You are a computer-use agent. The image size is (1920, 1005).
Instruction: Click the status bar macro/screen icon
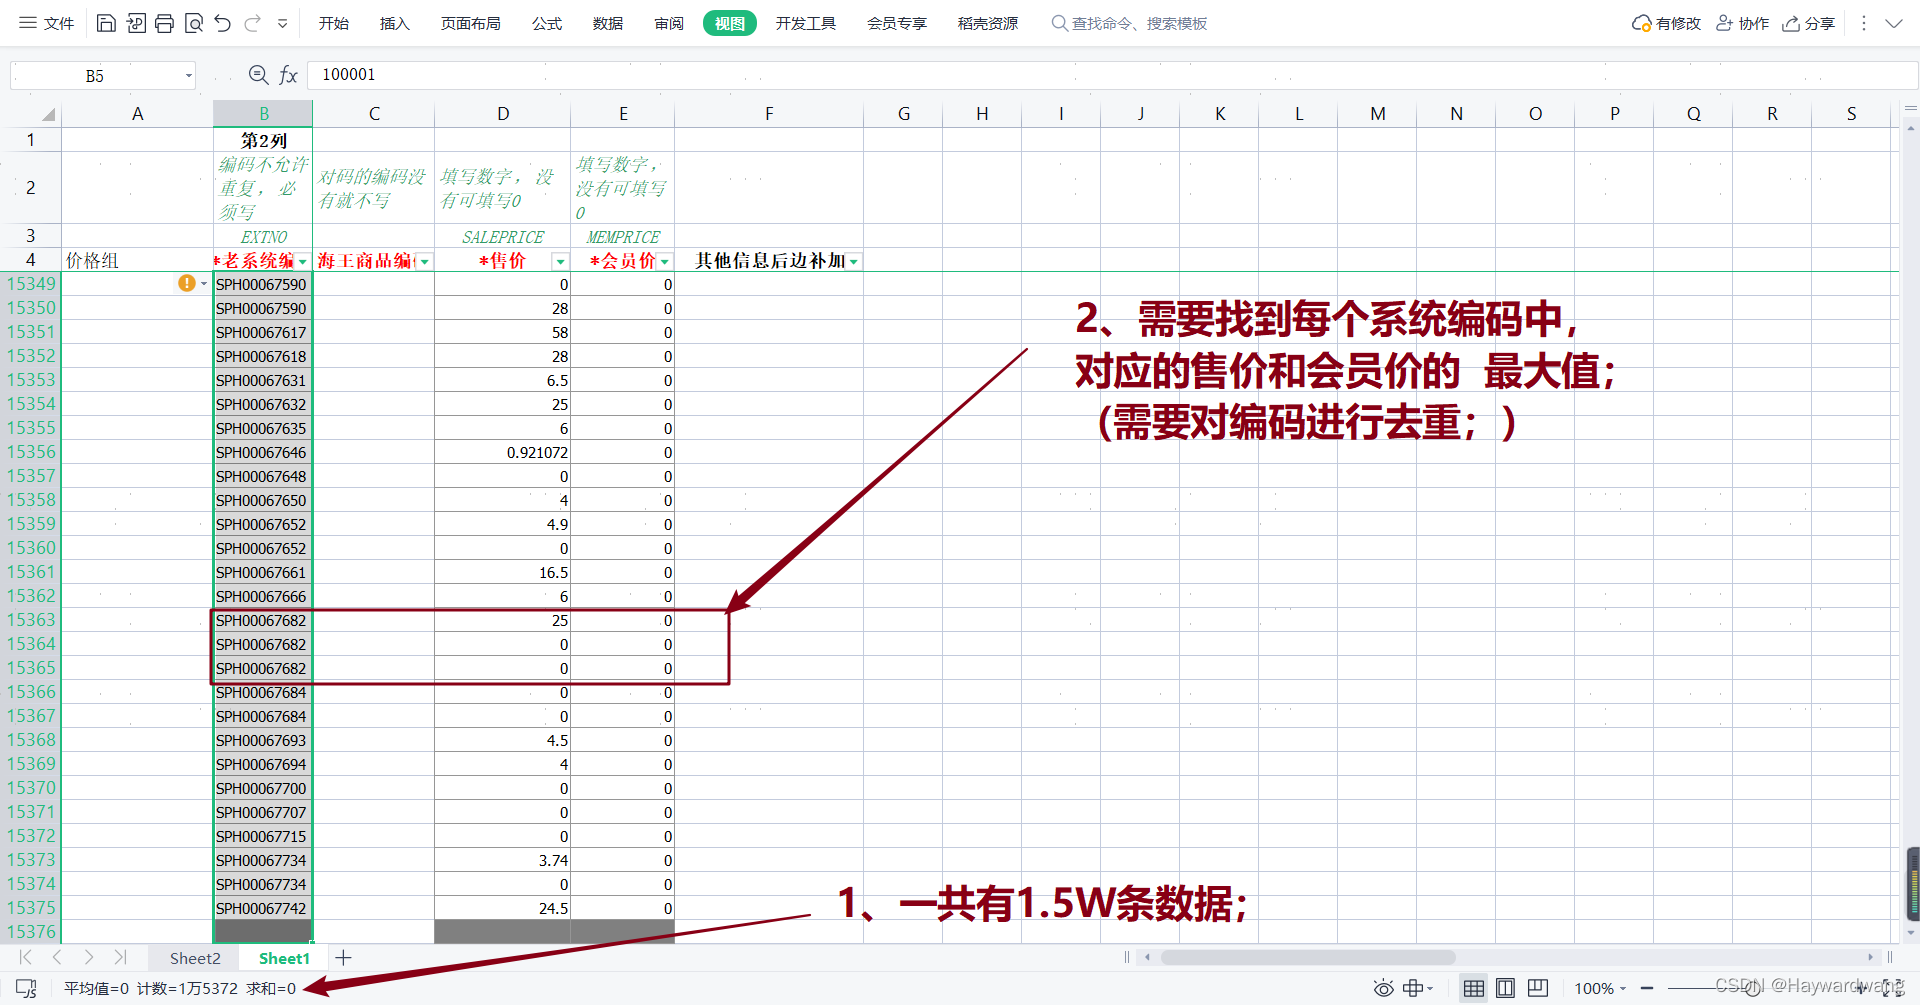pyautogui.click(x=27, y=988)
